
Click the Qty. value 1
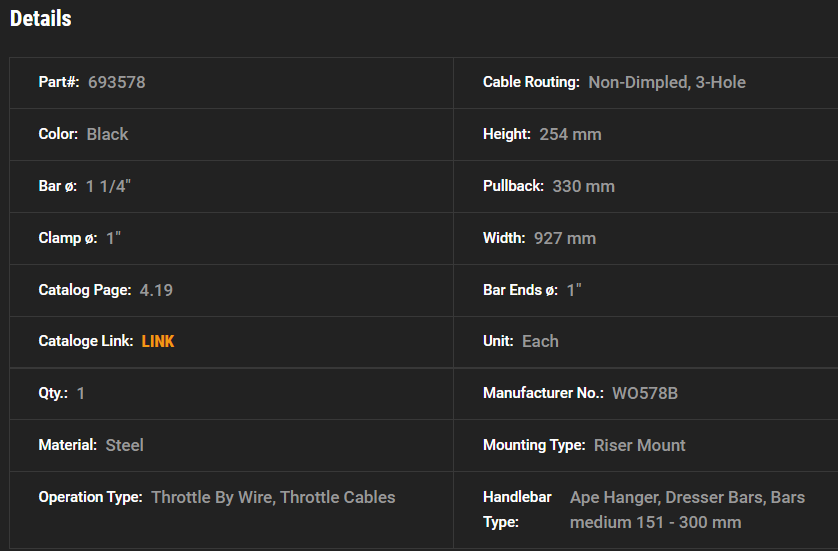pyautogui.click(x=81, y=393)
